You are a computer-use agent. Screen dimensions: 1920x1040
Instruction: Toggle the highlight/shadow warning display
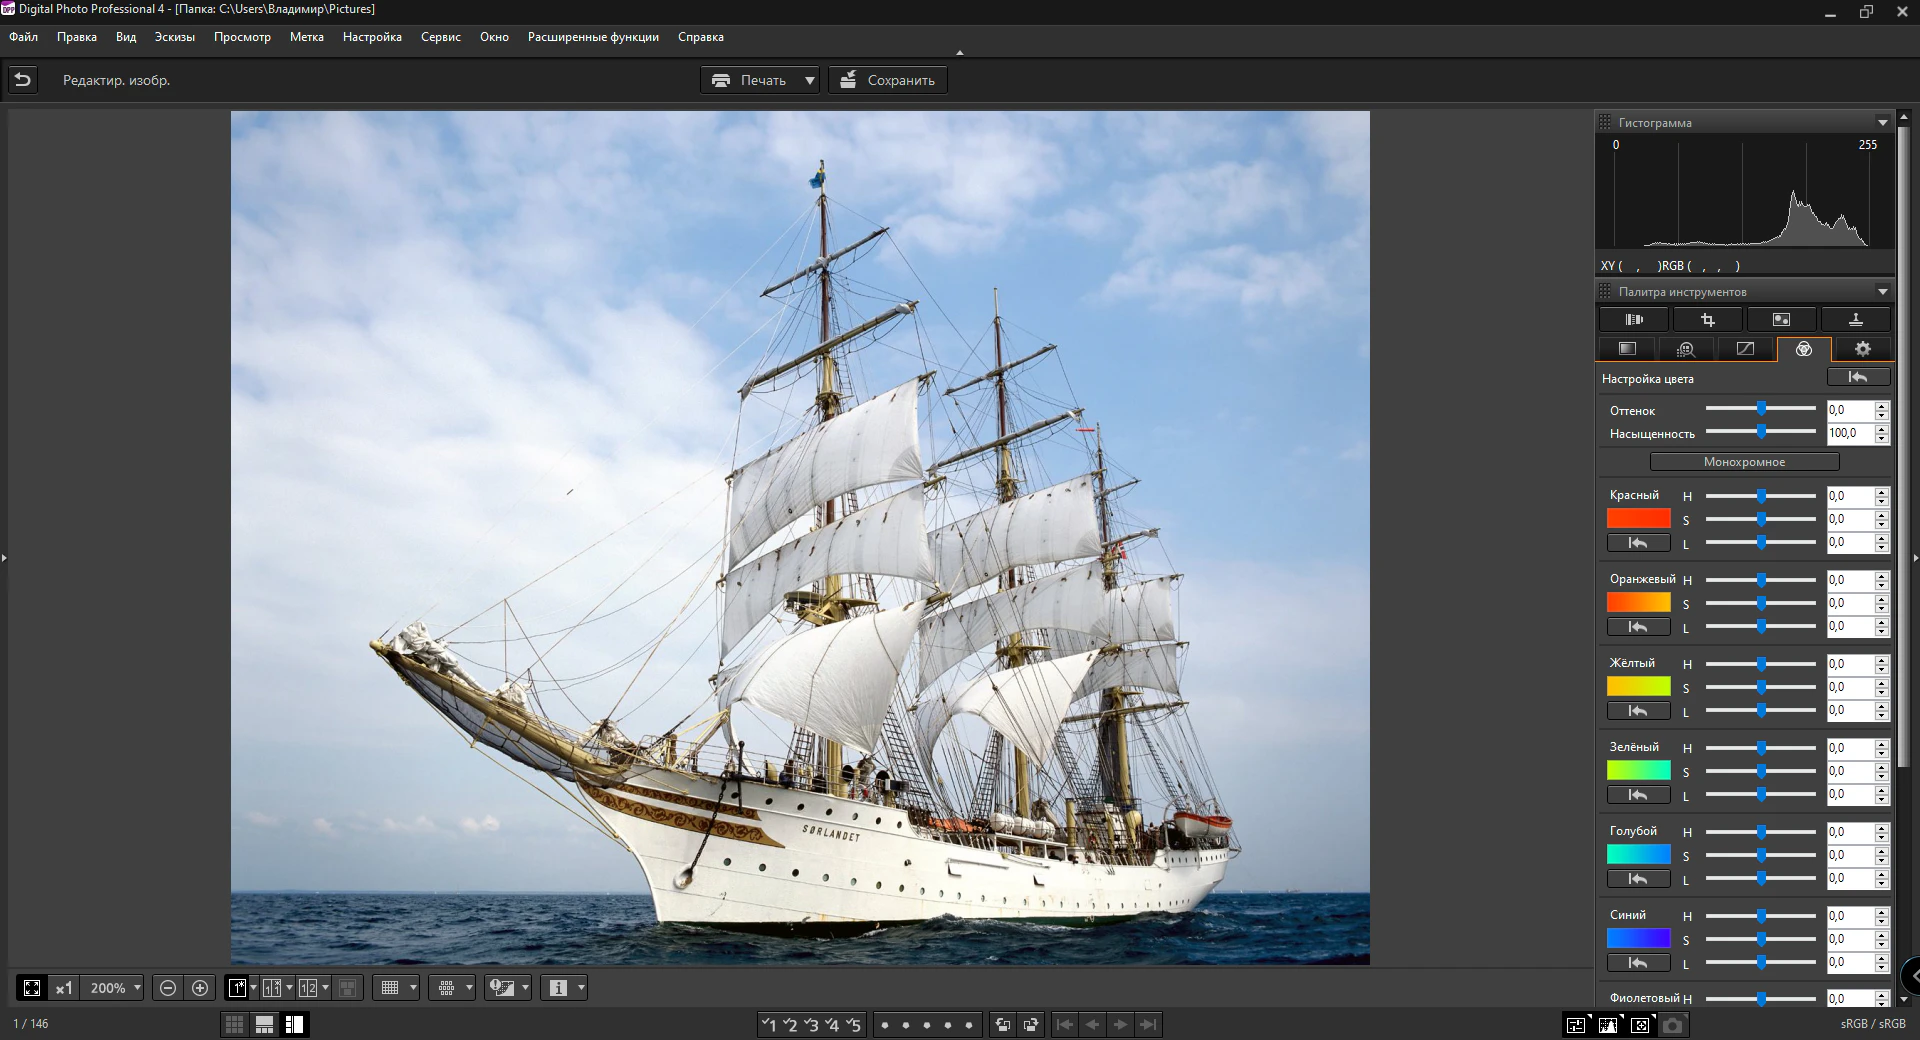(x=500, y=988)
